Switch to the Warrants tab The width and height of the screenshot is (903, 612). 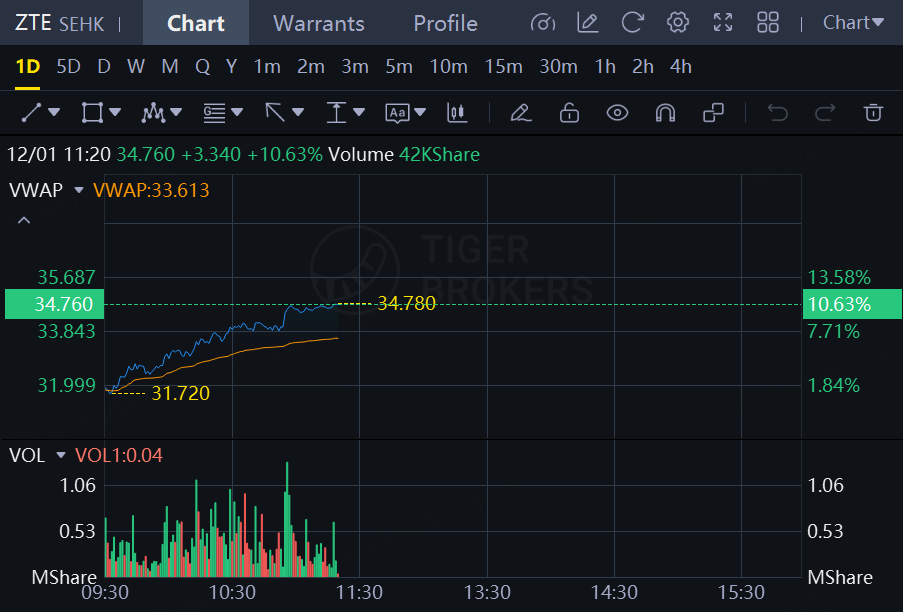coord(319,23)
